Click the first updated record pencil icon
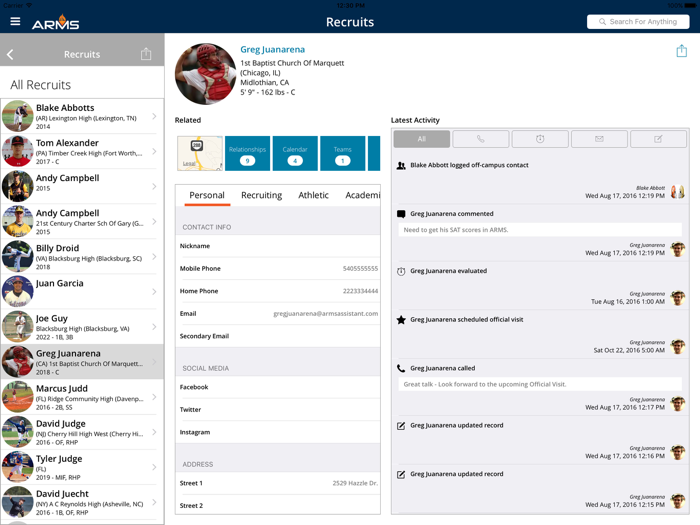Screen dimensions: 700x525 point(401,425)
